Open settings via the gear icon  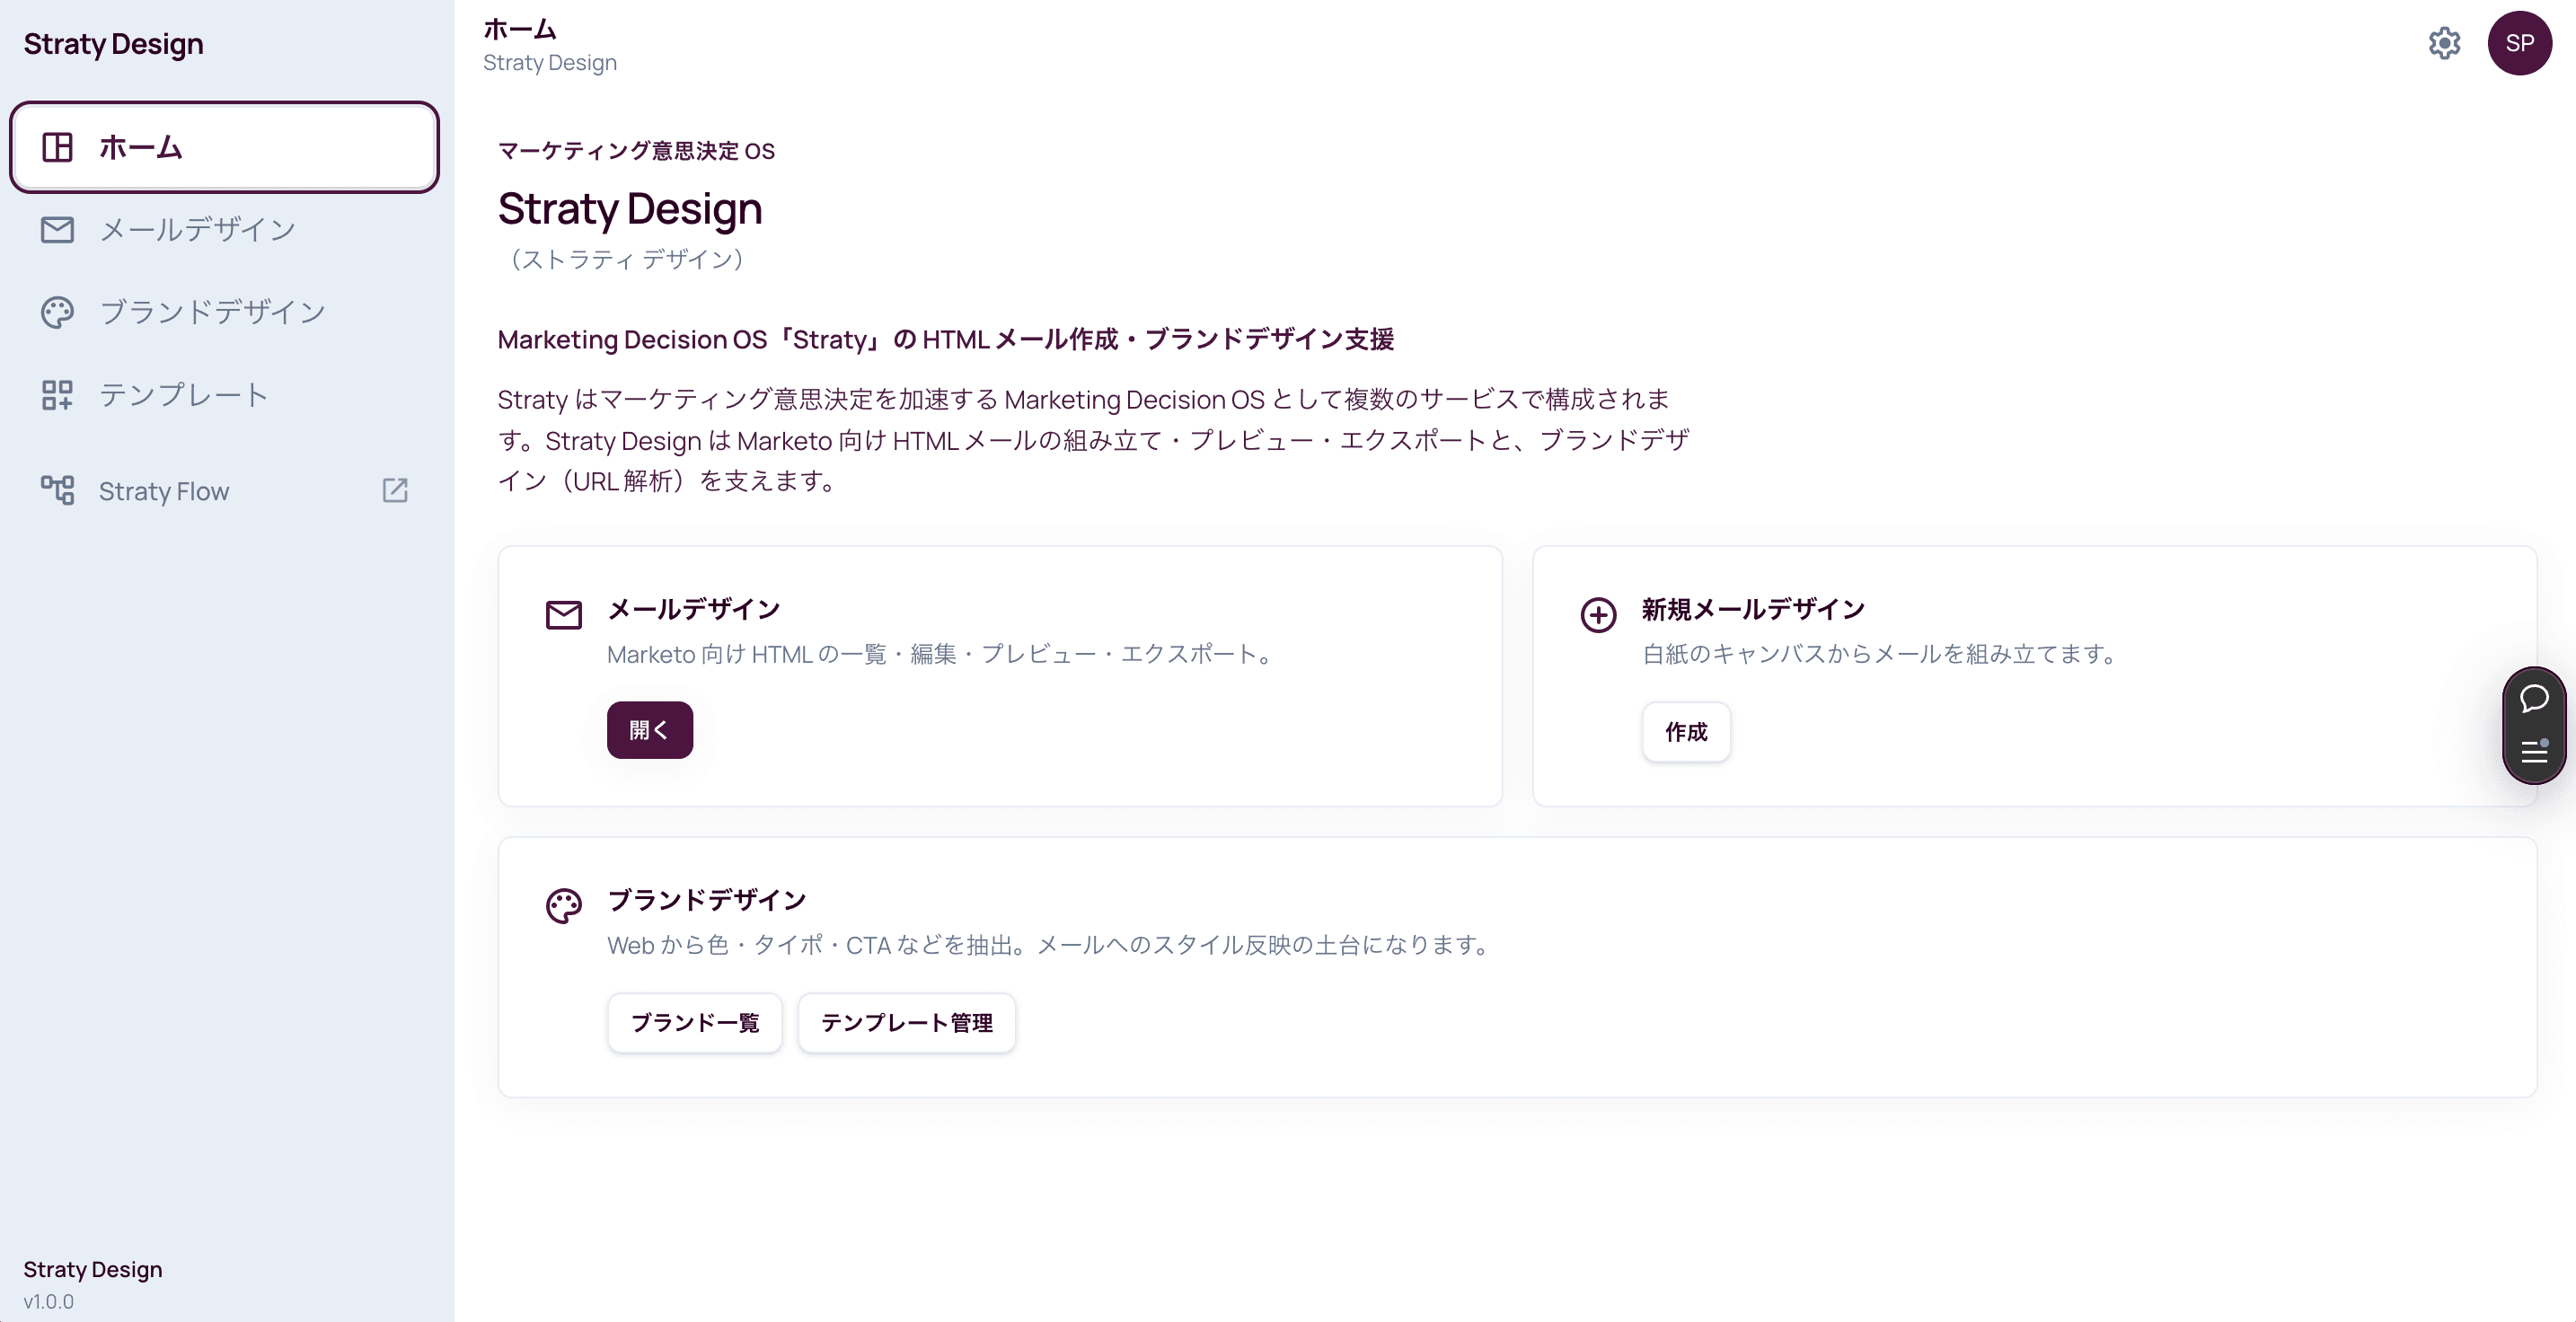pyautogui.click(x=2444, y=43)
